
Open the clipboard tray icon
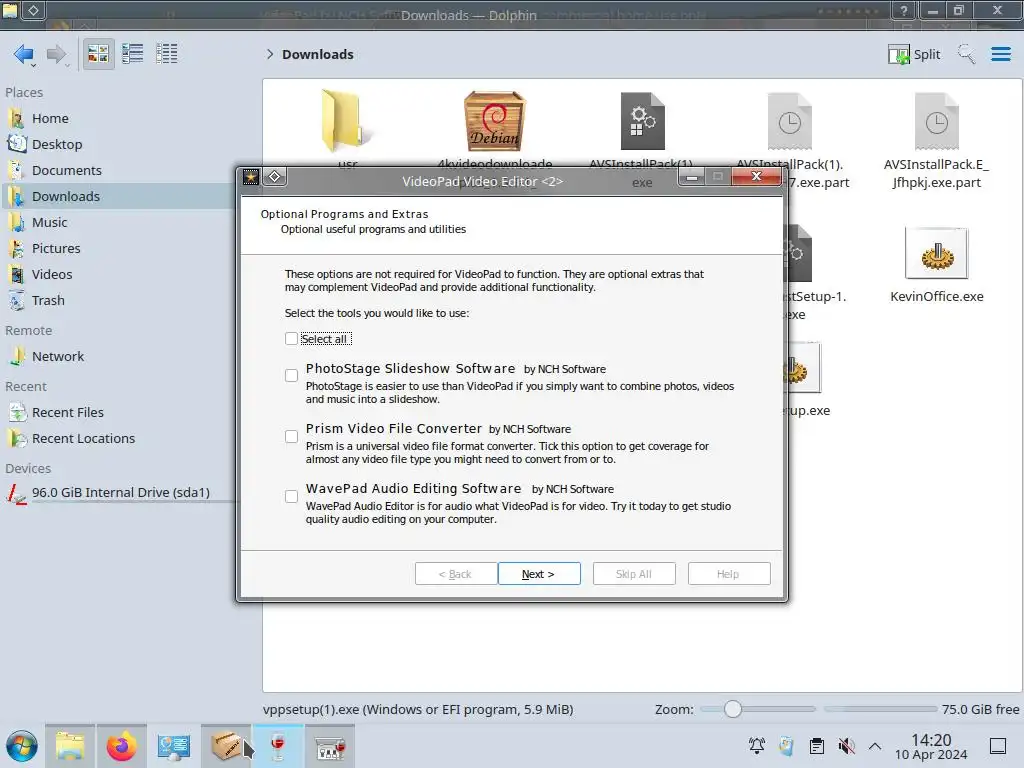816,746
